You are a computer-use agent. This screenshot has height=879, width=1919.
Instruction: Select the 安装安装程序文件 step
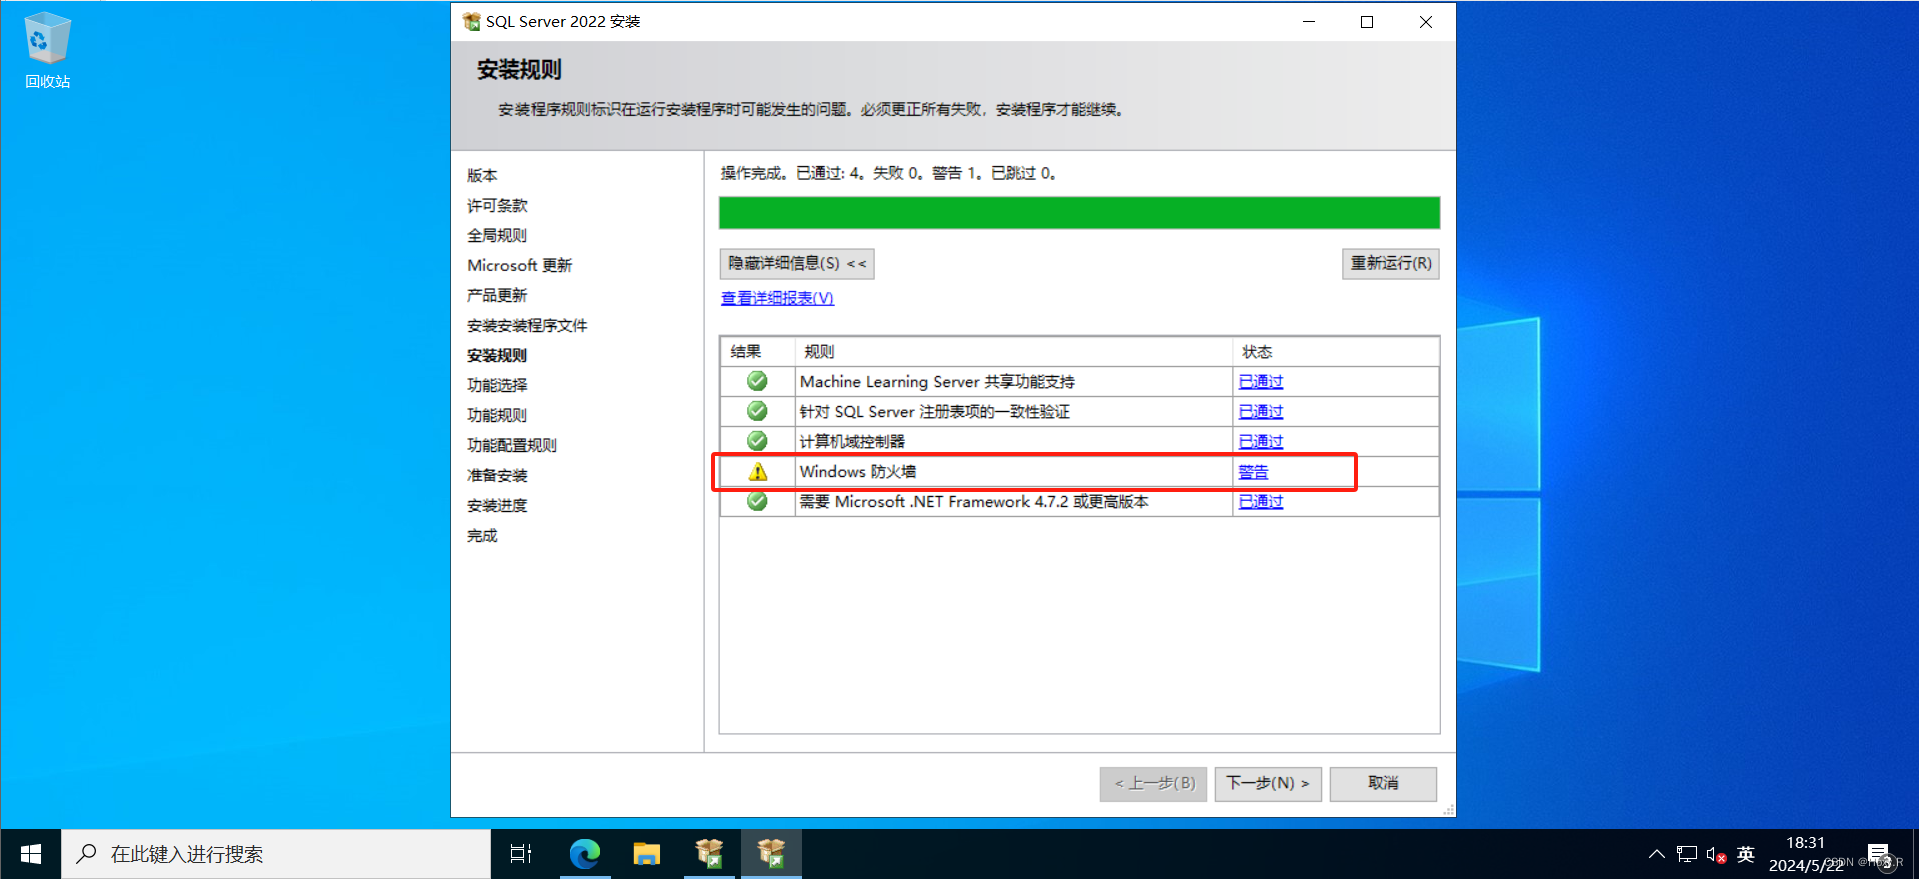point(527,325)
